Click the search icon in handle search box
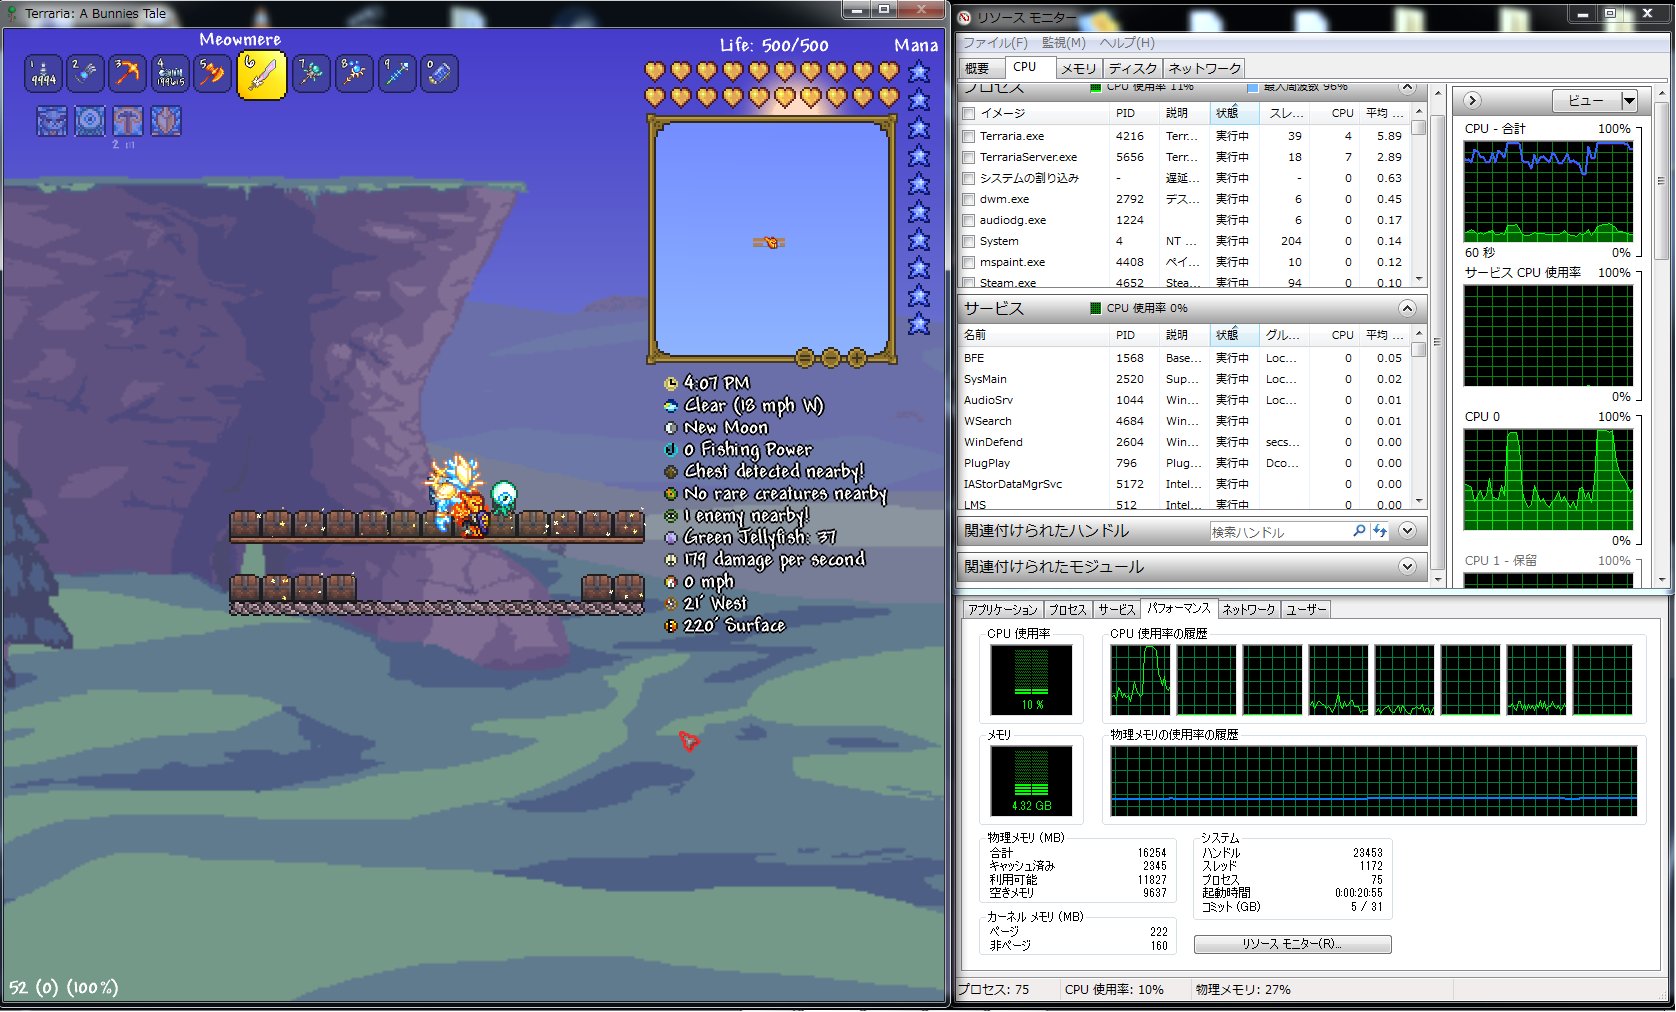Image resolution: width=1676 pixels, height=1012 pixels. [x=1359, y=531]
